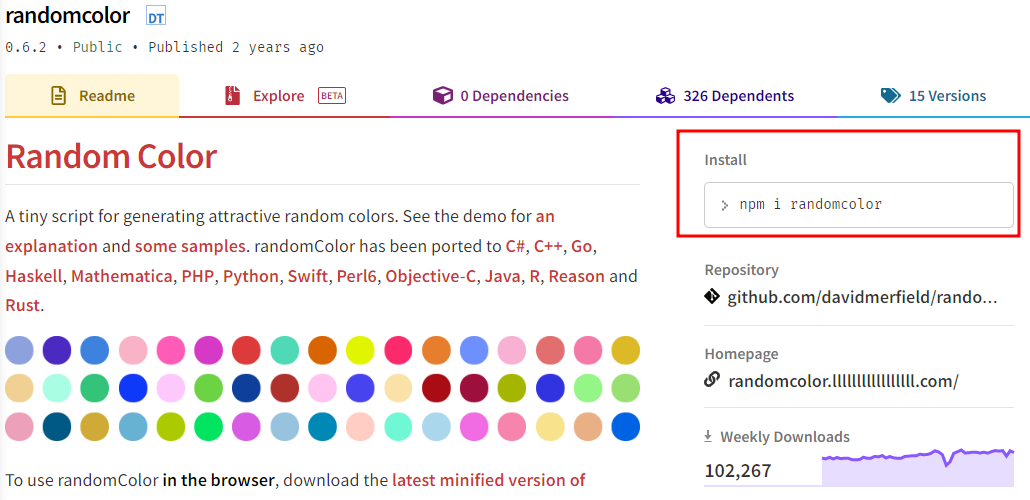Image resolution: width=1030 pixels, height=500 pixels.
Task: Click the stacked cubes Dependents icon
Action: pyautogui.click(x=665, y=96)
